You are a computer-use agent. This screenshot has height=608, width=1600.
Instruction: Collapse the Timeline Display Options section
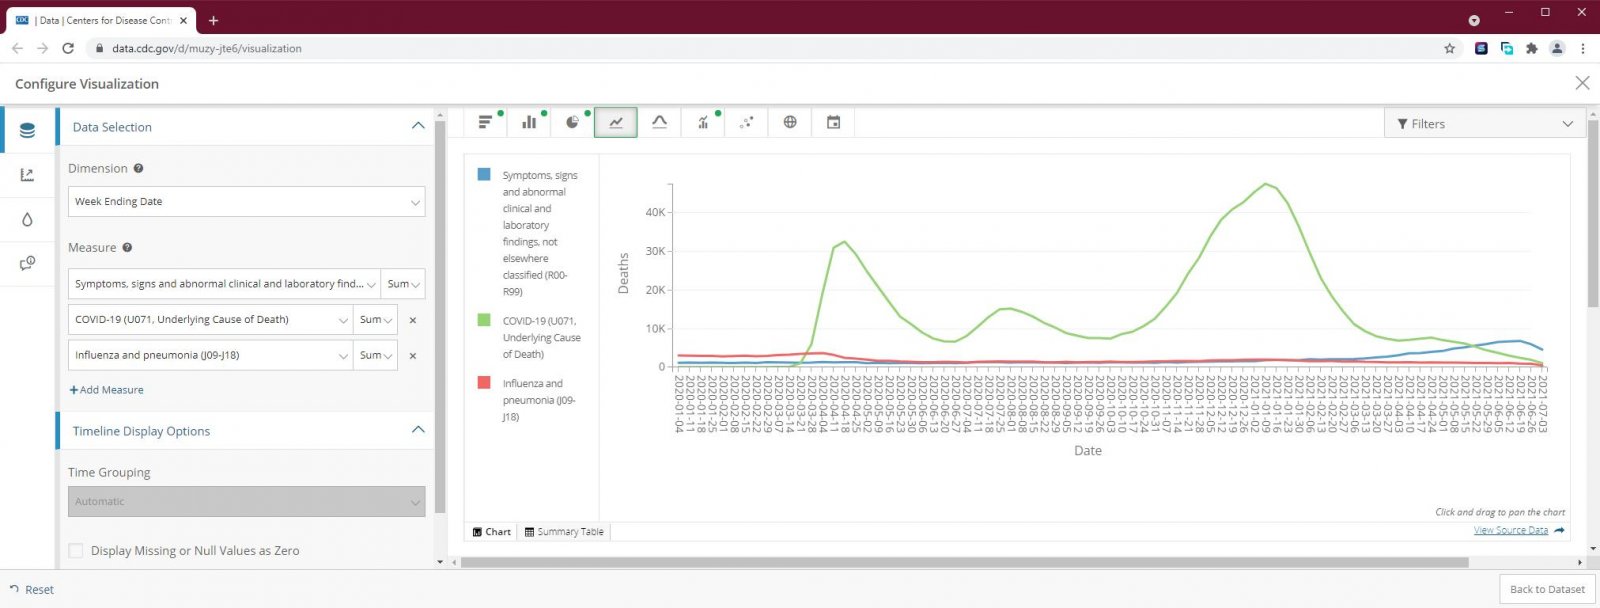[x=418, y=430]
